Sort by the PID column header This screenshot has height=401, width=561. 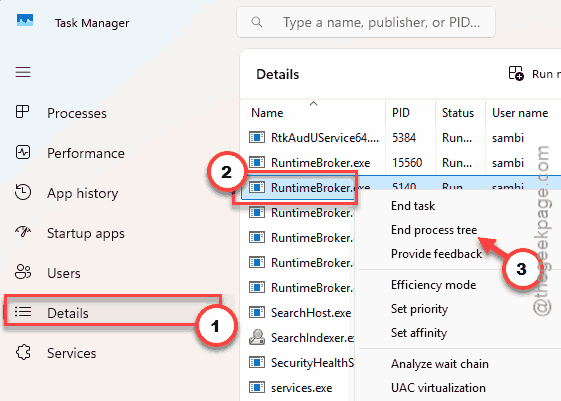[400, 113]
